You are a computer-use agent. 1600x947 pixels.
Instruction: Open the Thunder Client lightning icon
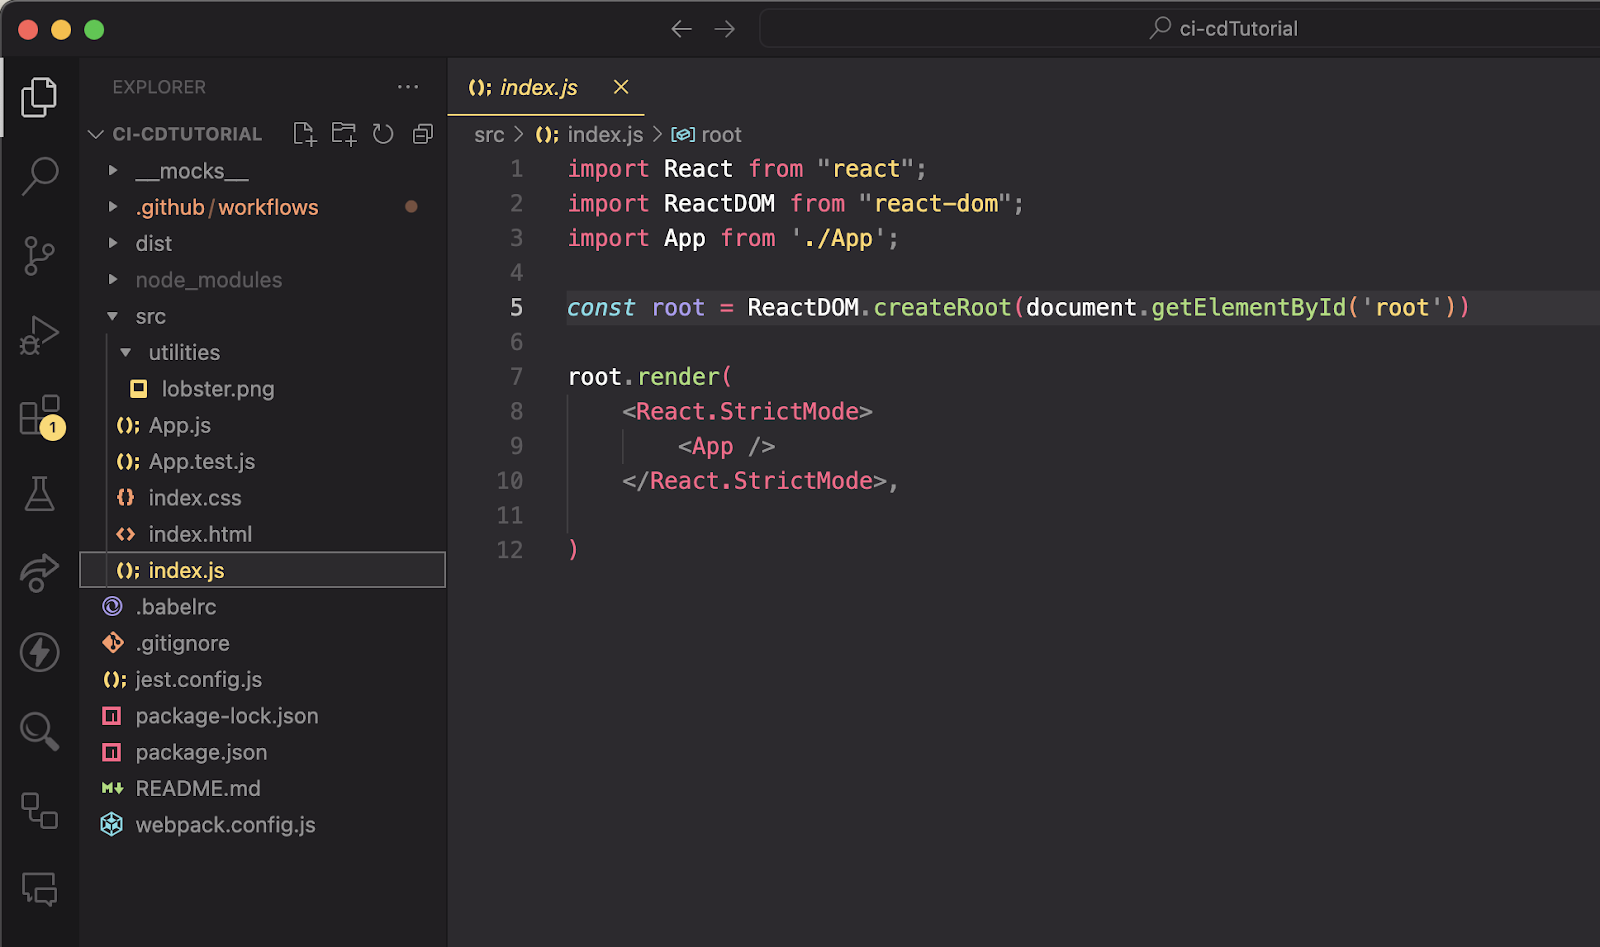39,652
